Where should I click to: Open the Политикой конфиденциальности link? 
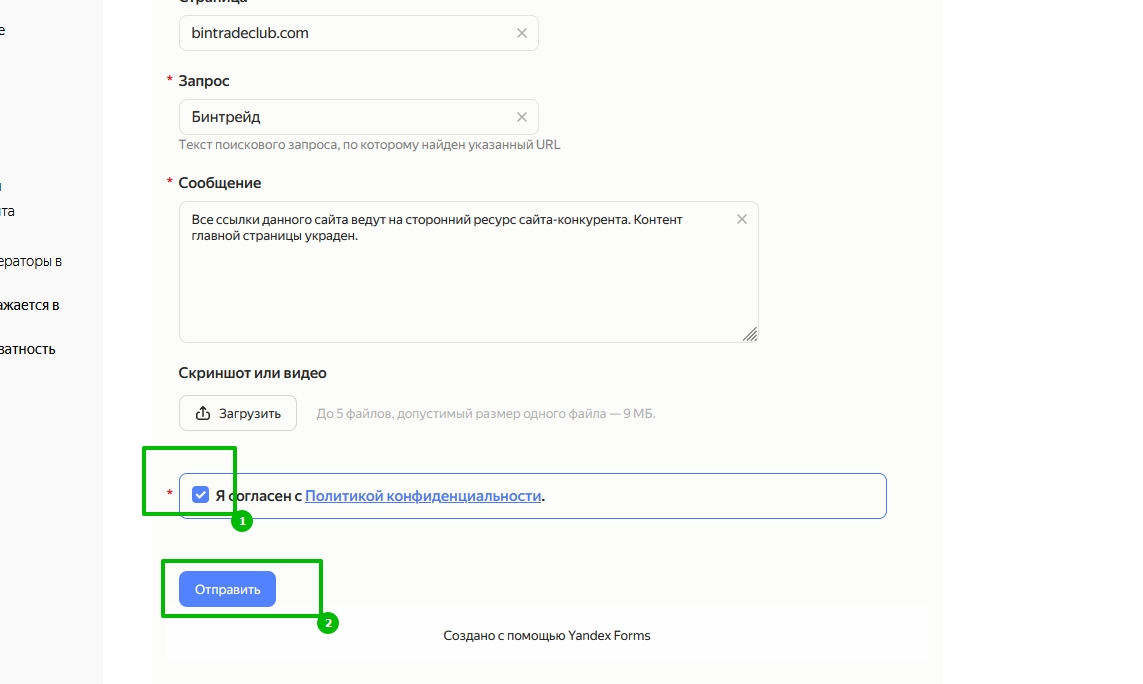[423, 496]
